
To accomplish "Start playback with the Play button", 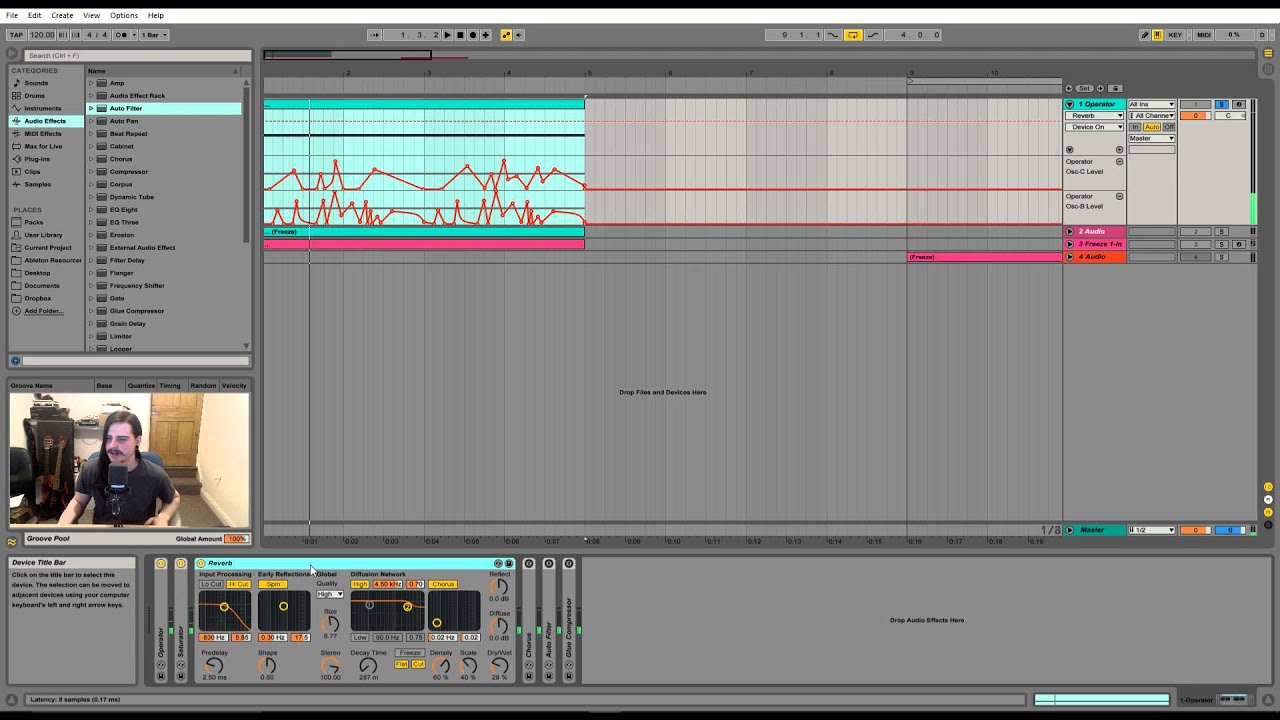I will click(447, 35).
